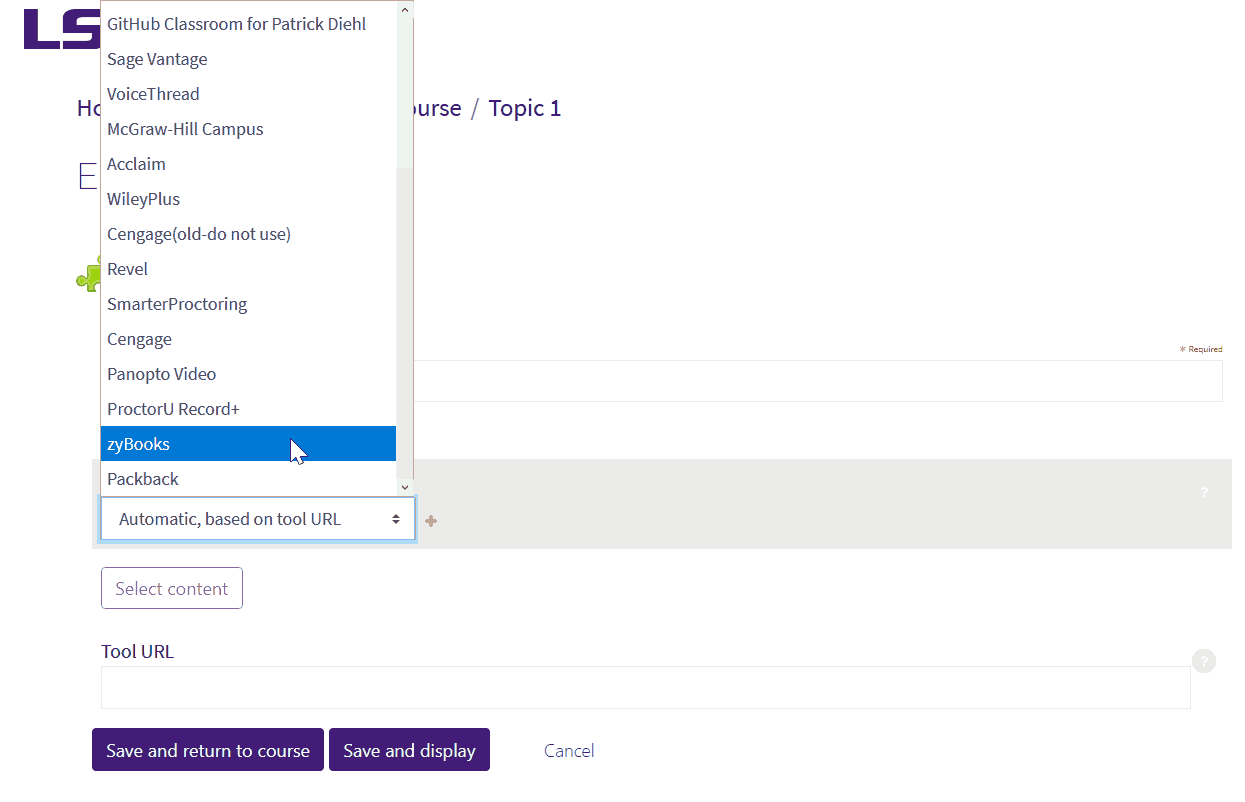This screenshot has height=802, width=1245.
Task: Click dropdown list scroll up arrow
Action: click(405, 10)
